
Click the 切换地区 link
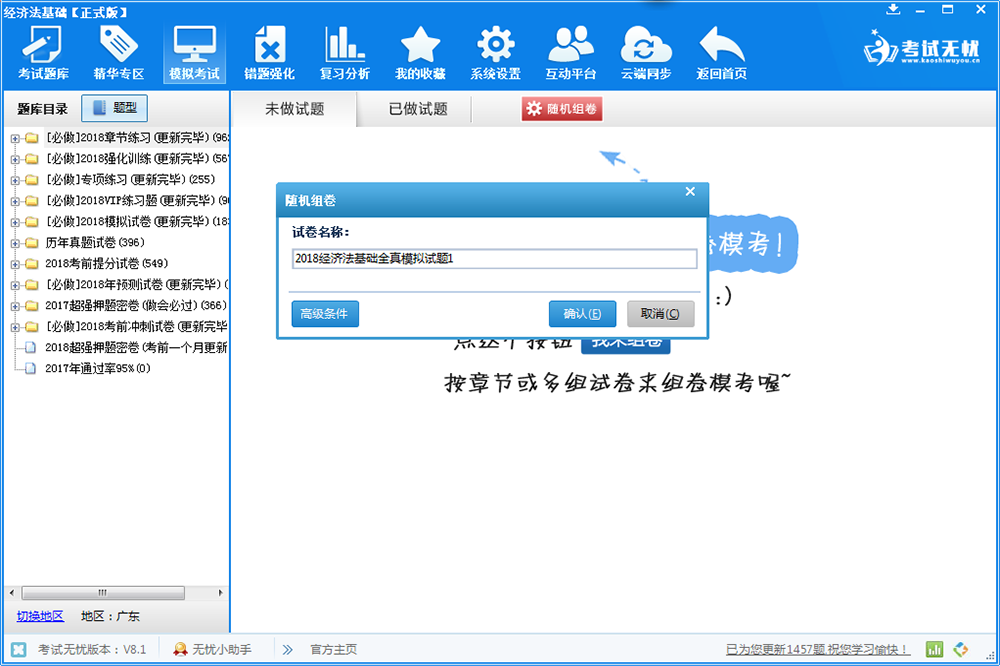[x=40, y=616]
